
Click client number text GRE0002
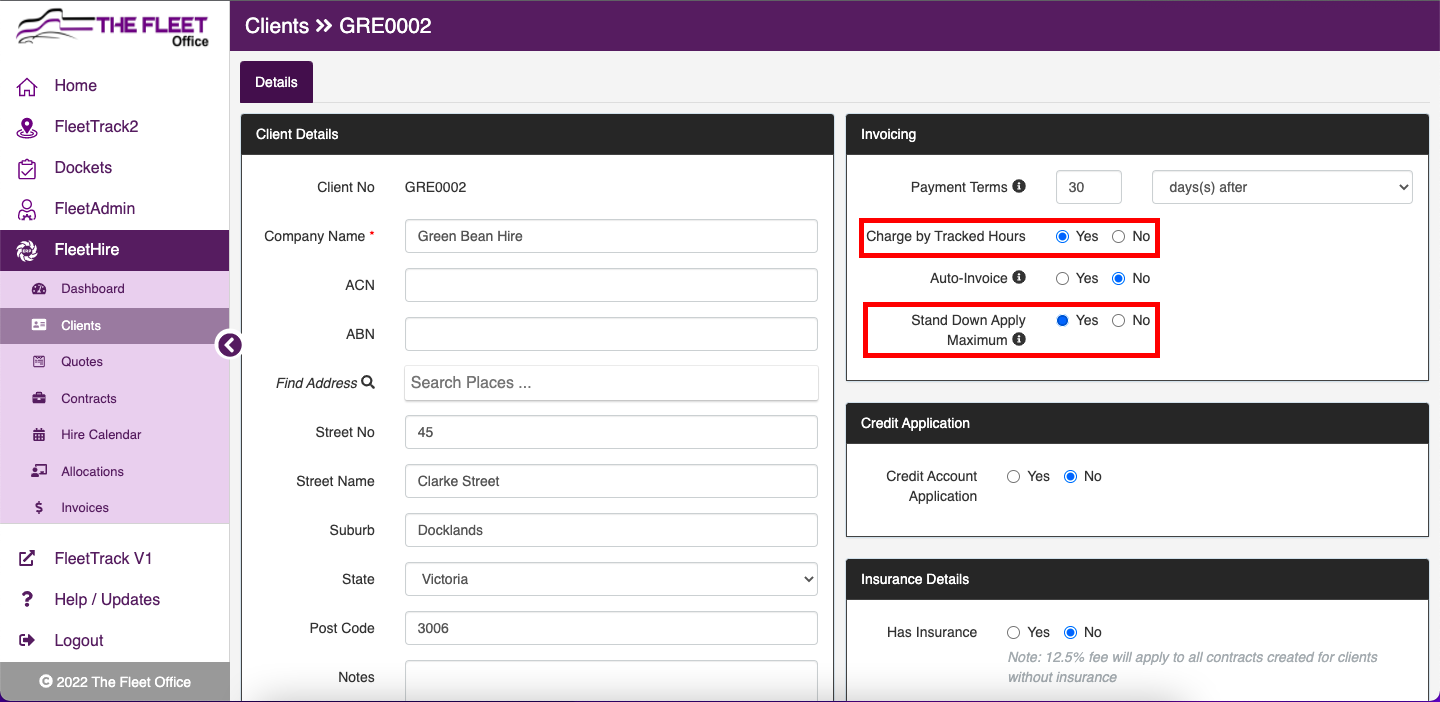[x=435, y=187]
